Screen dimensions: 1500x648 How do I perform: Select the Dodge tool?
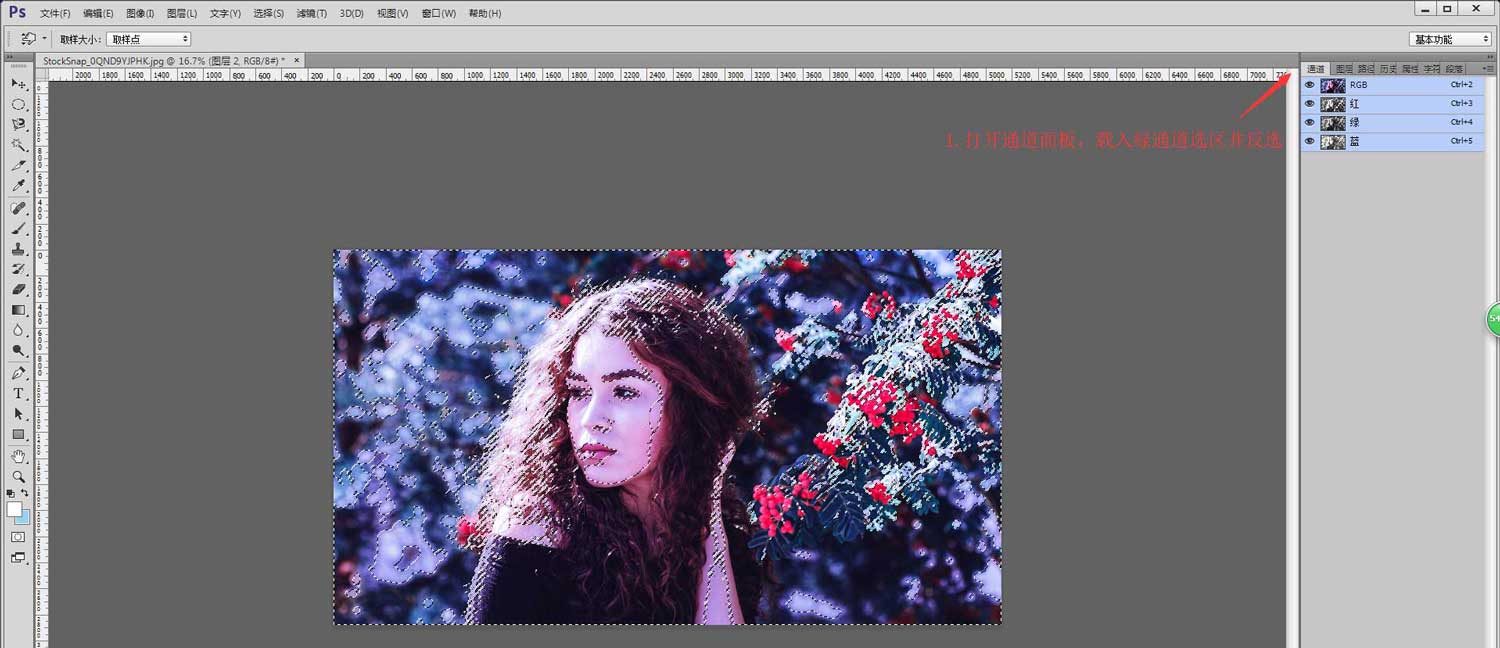click(18, 351)
